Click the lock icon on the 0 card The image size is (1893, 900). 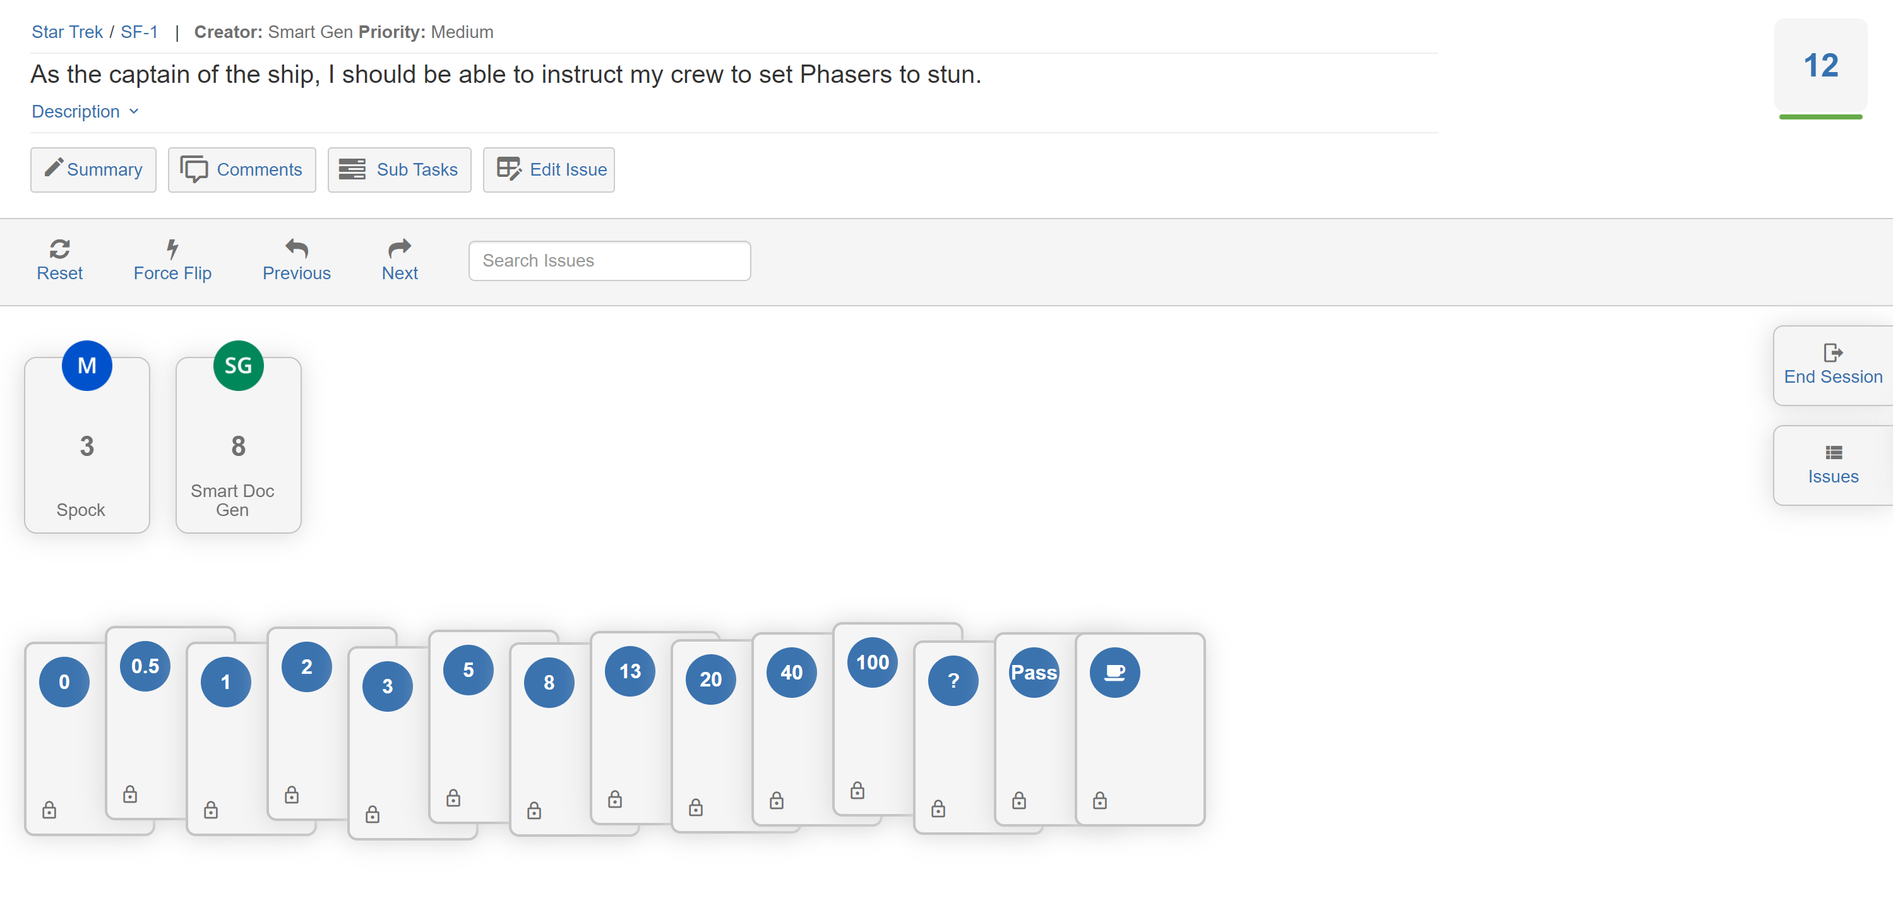point(49,810)
